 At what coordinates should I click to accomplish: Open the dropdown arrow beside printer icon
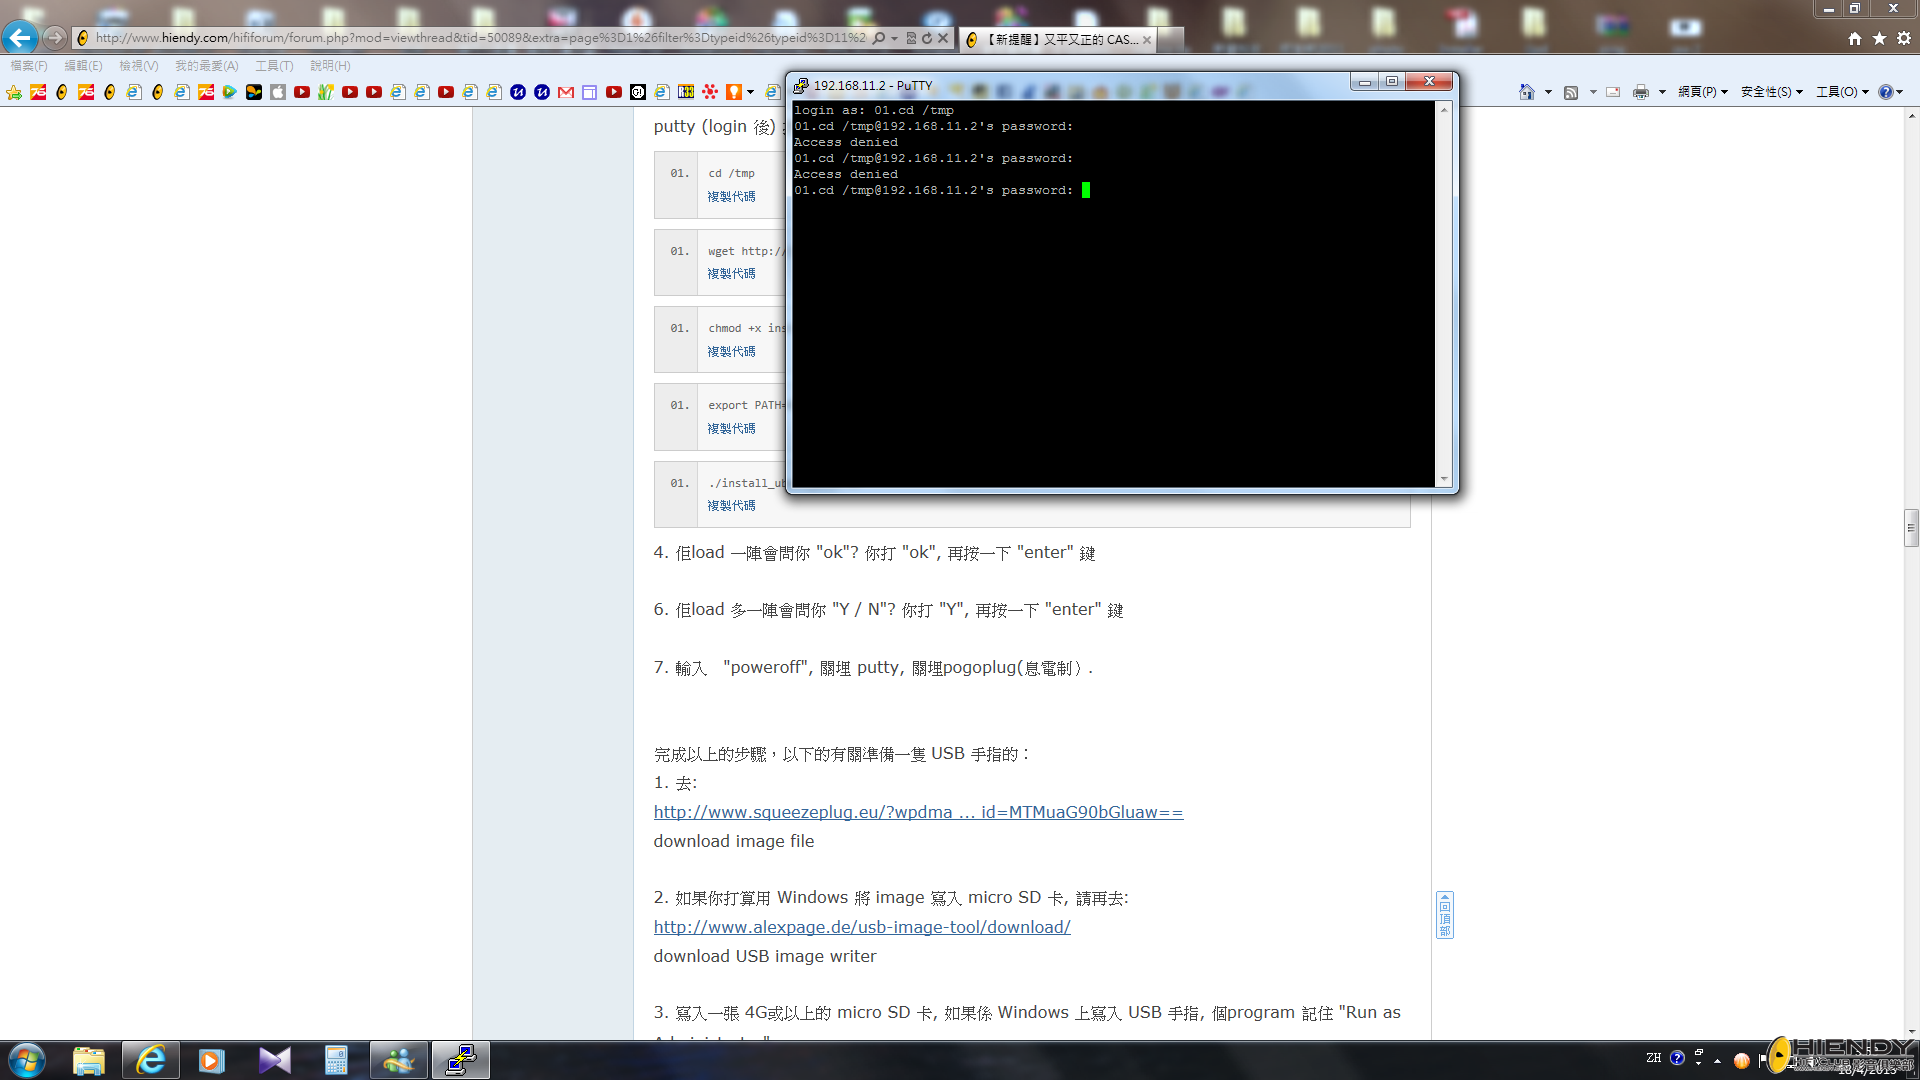(x=1662, y=92)
